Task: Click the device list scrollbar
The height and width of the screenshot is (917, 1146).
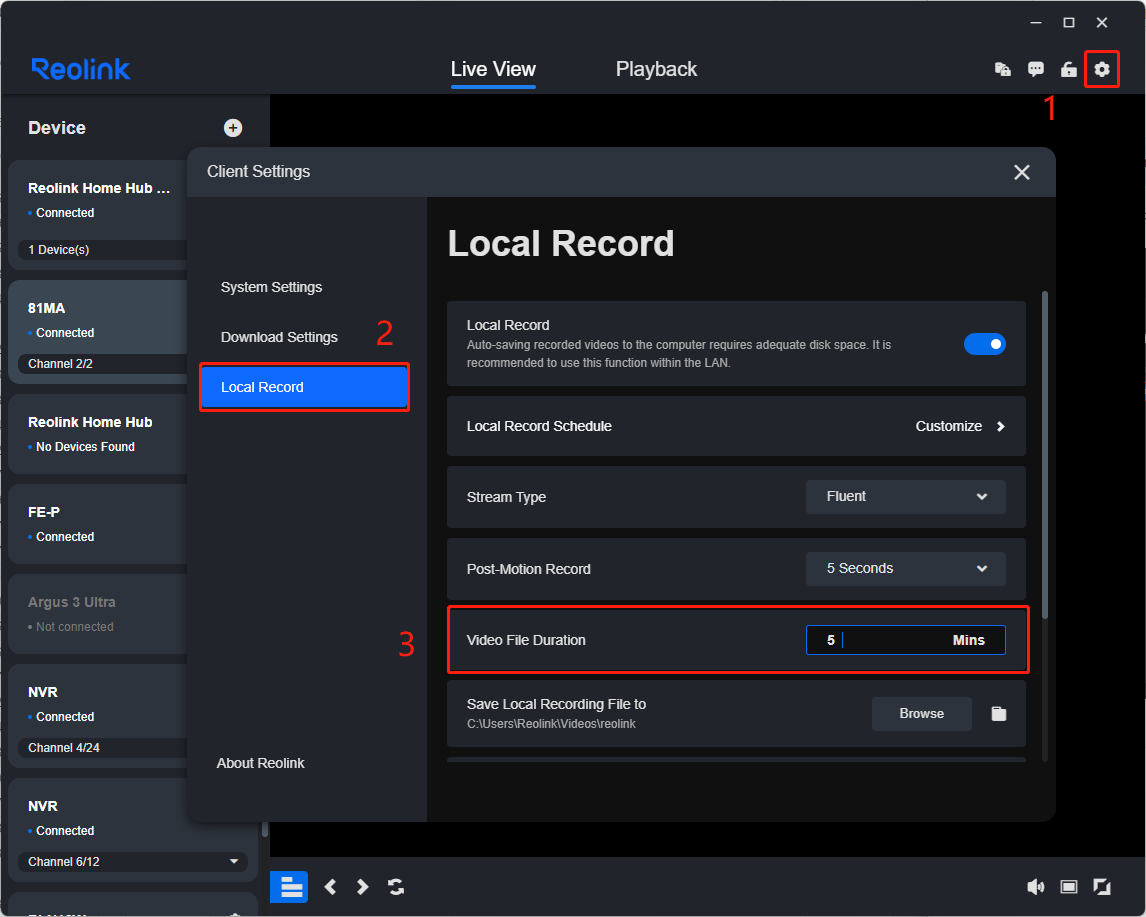Action: tap(265, 831)
